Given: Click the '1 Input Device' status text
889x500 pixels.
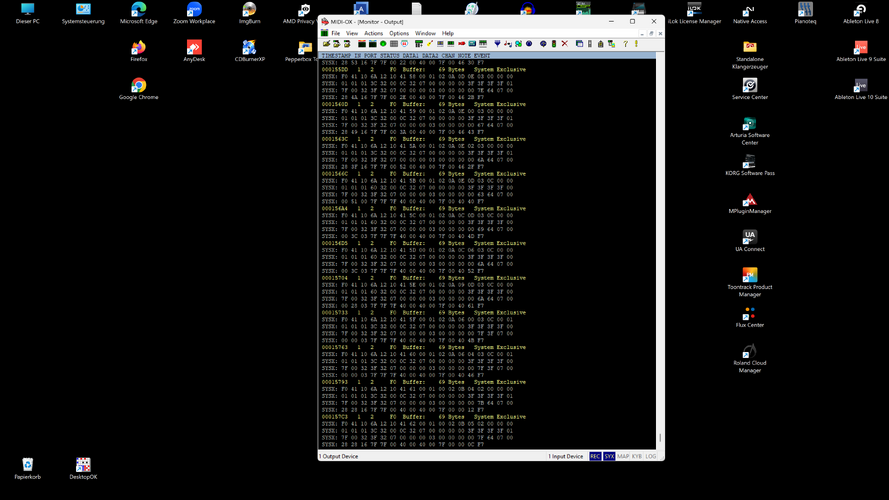Looking at the screenshot, I should pyautogui.click(x=566, y=456).
